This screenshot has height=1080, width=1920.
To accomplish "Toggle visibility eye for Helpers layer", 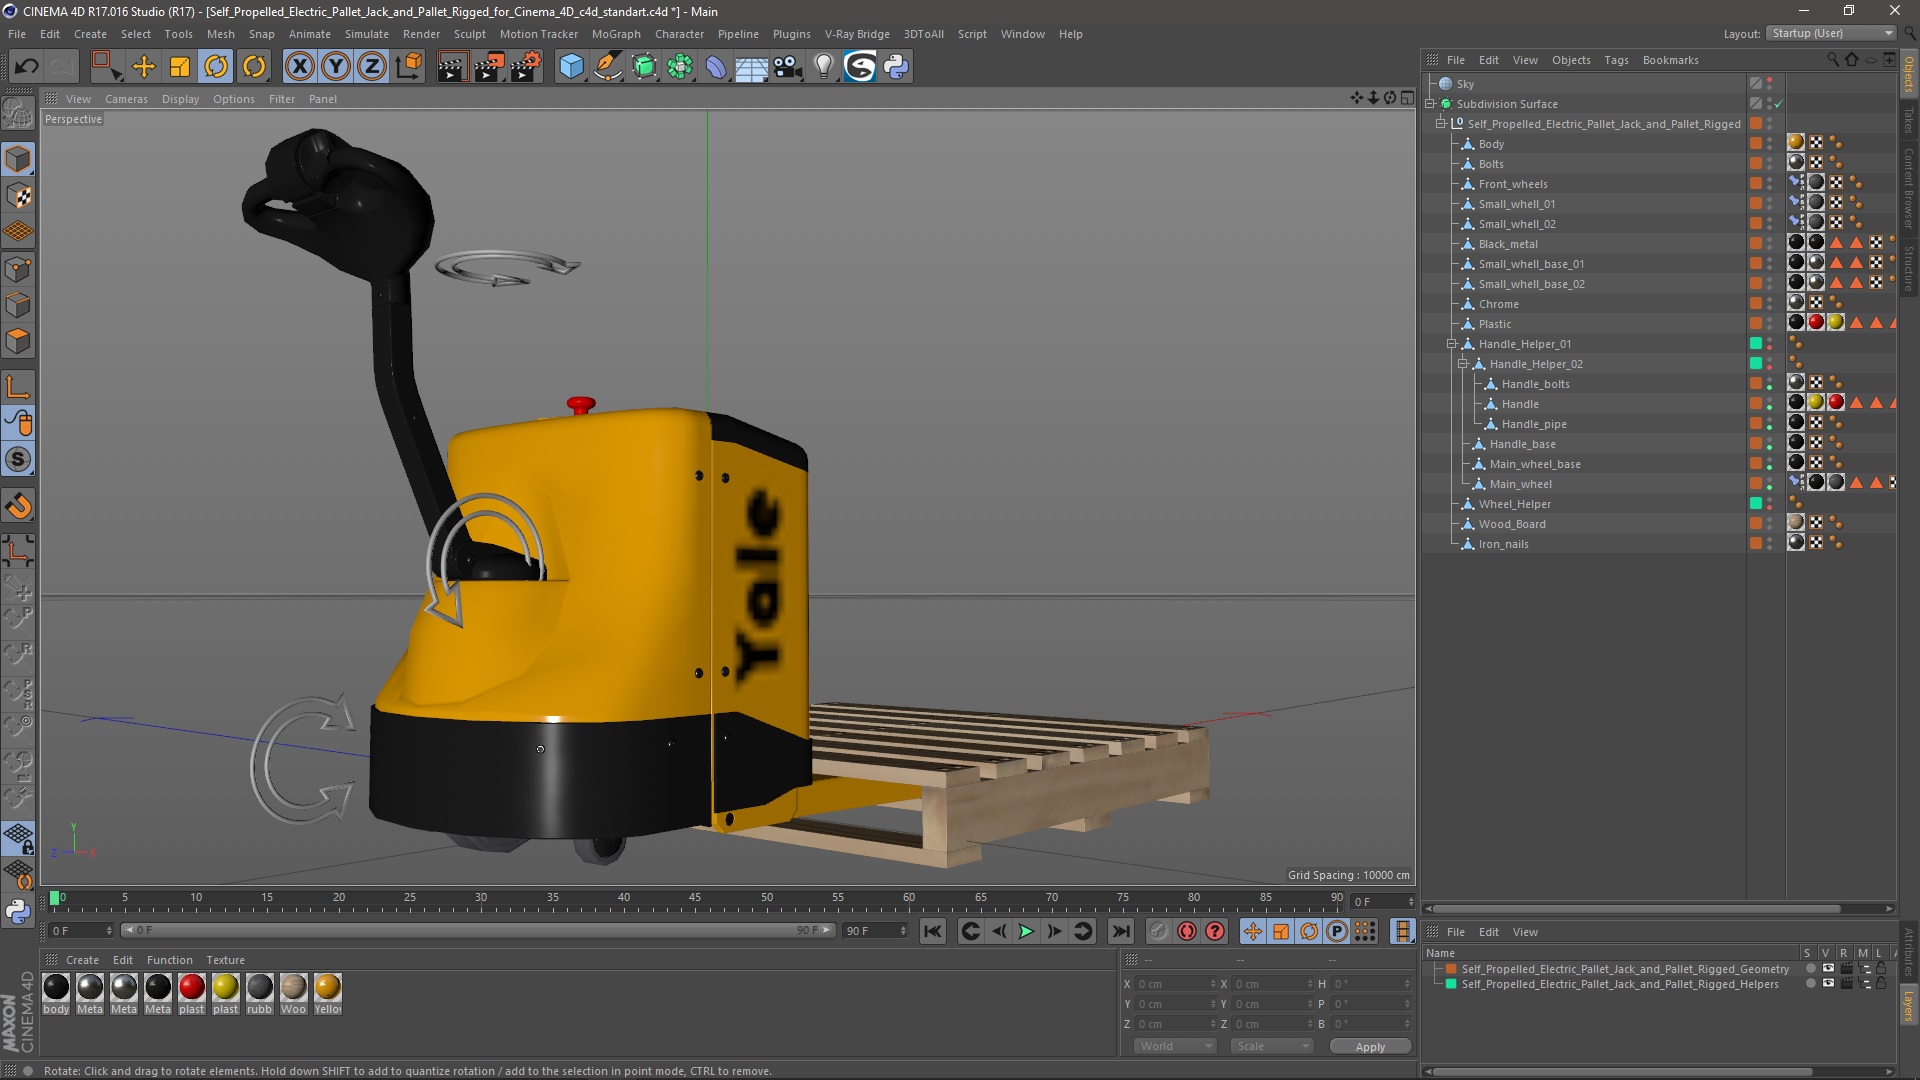I will tap(1828, 983).
